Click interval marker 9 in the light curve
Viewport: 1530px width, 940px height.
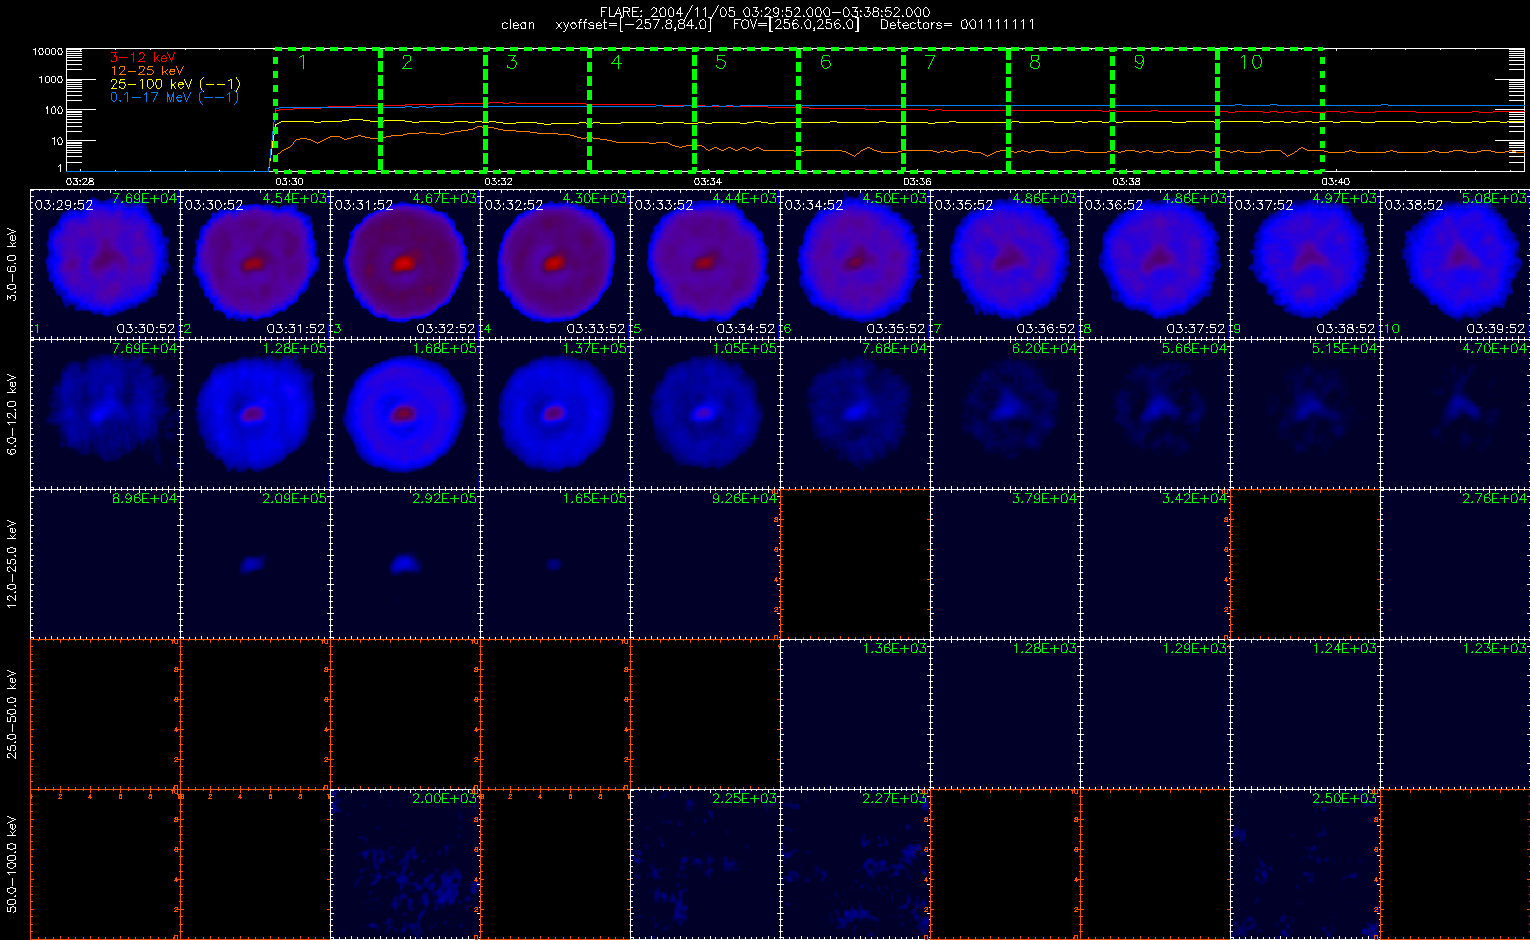point(1139,62)
